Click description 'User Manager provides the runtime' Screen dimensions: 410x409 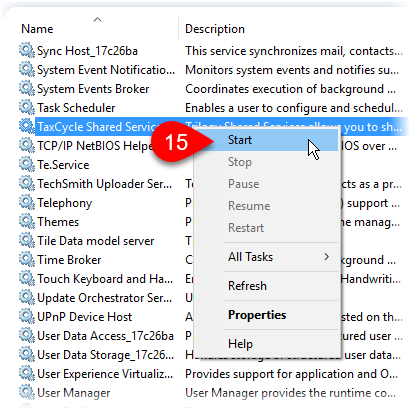(x=291, y=393)
